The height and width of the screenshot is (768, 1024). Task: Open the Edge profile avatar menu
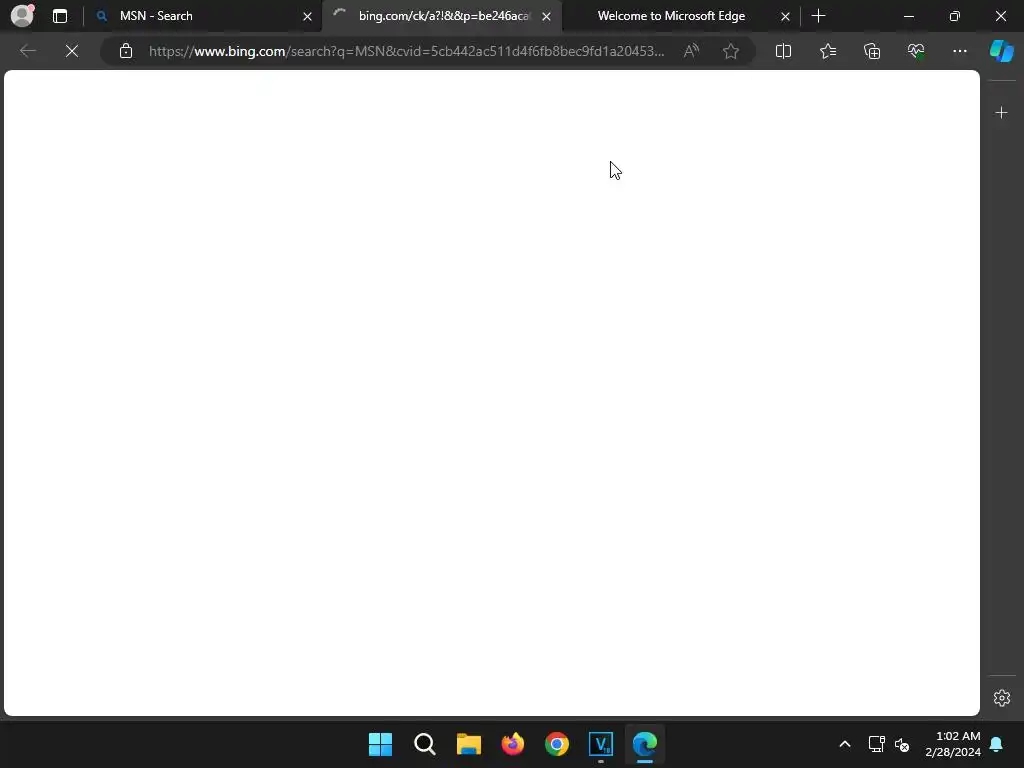tap(22, 16)
